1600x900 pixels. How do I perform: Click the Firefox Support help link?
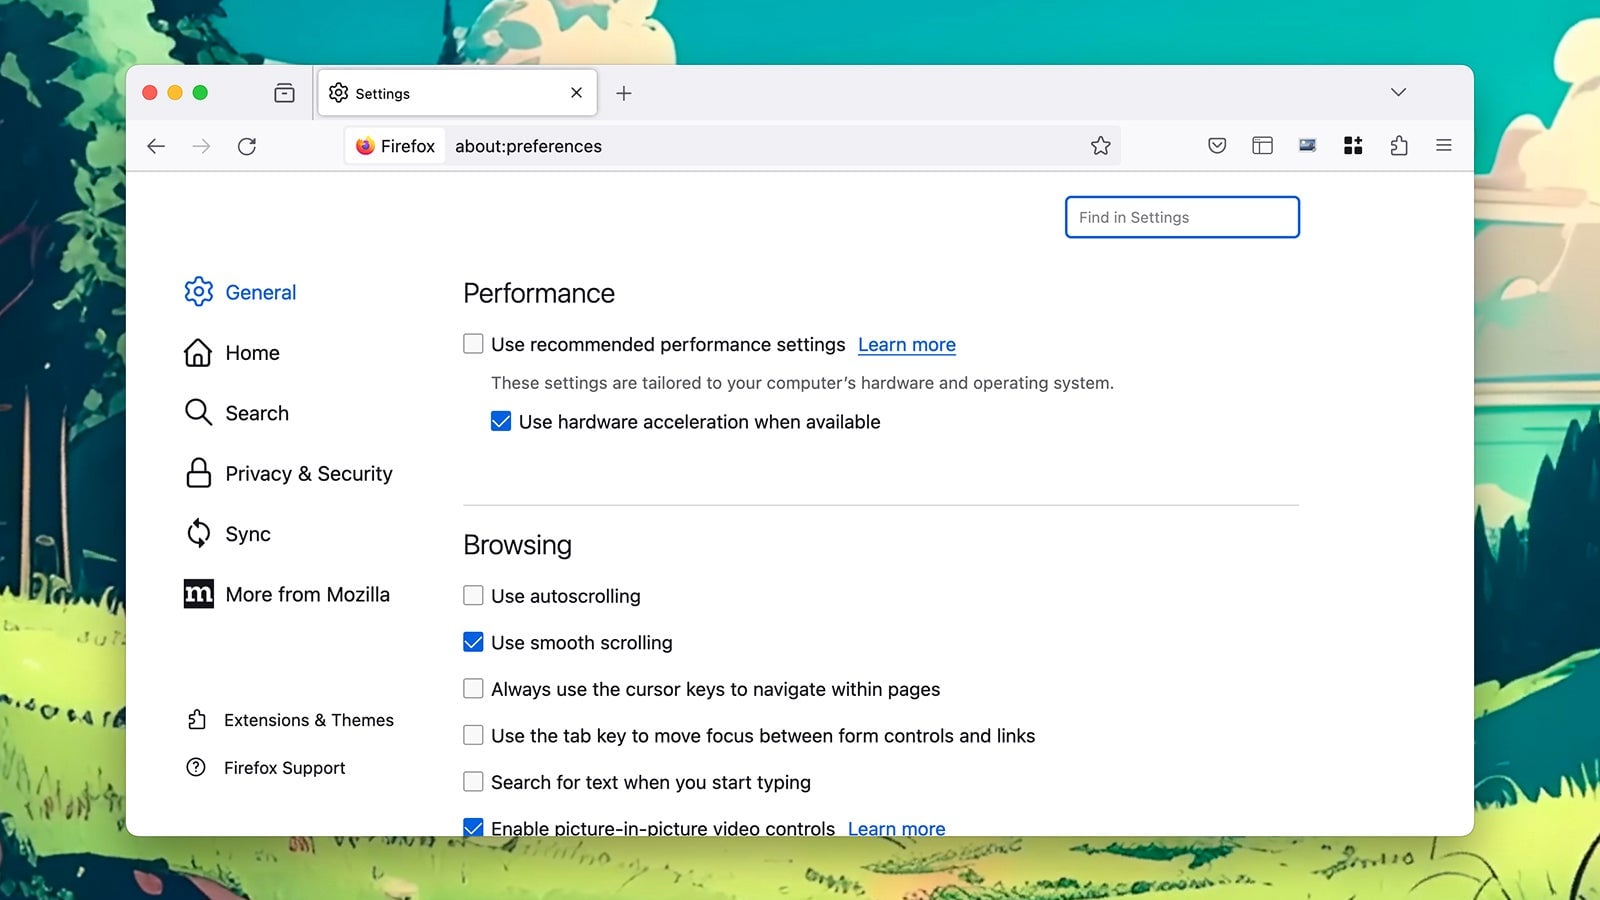284,767
